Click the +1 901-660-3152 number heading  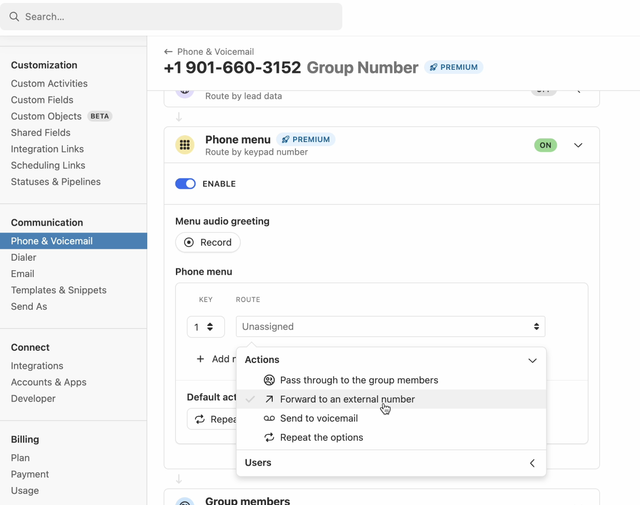coord(232,68)
